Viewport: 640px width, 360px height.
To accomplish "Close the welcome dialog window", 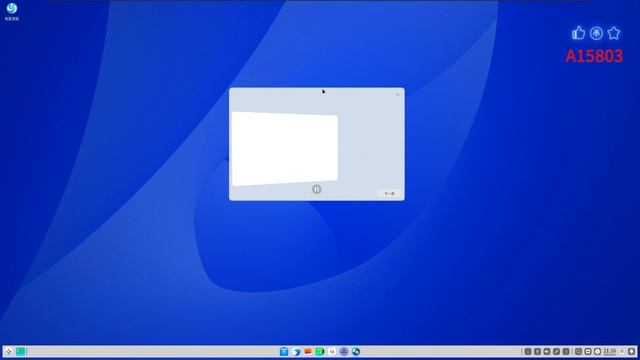I will click(398, 94).
